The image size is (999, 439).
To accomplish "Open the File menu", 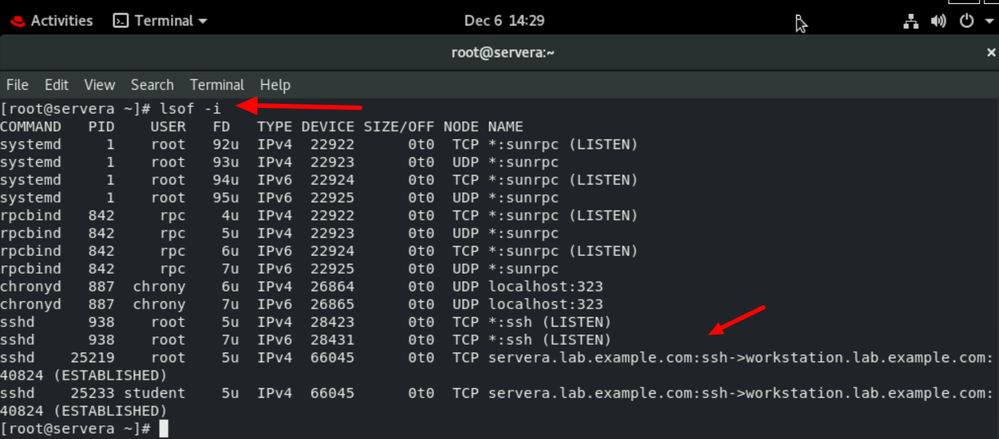I will click(17, 85).
